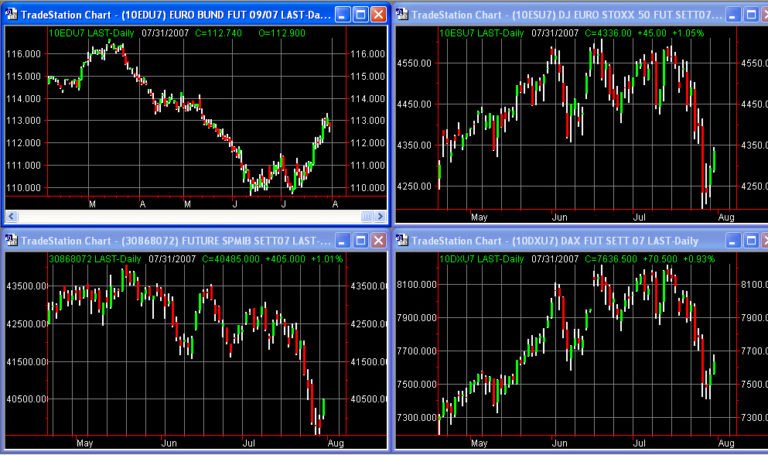768x455 pixels.
Task: Maximize the EURO BUND chart window
Action: point(359,14)
